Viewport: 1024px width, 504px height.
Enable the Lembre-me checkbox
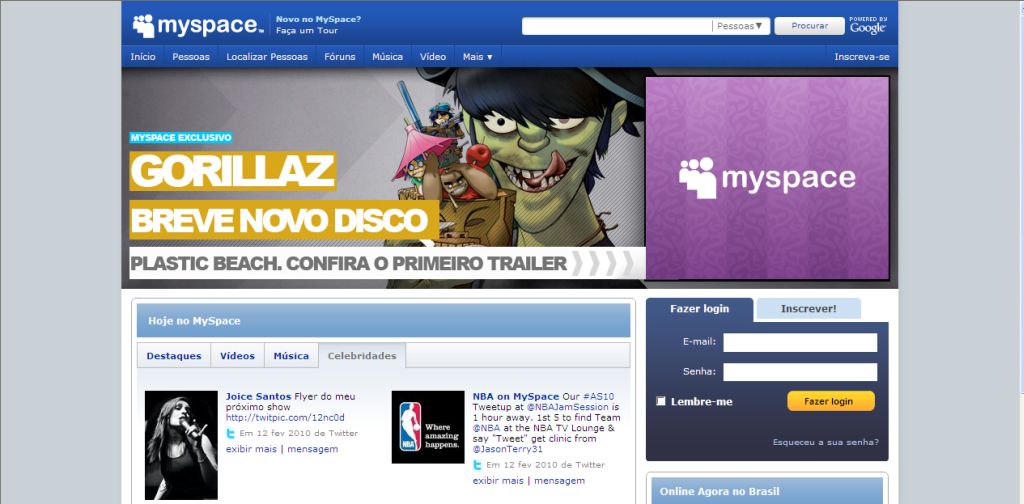tap(661, 402)
